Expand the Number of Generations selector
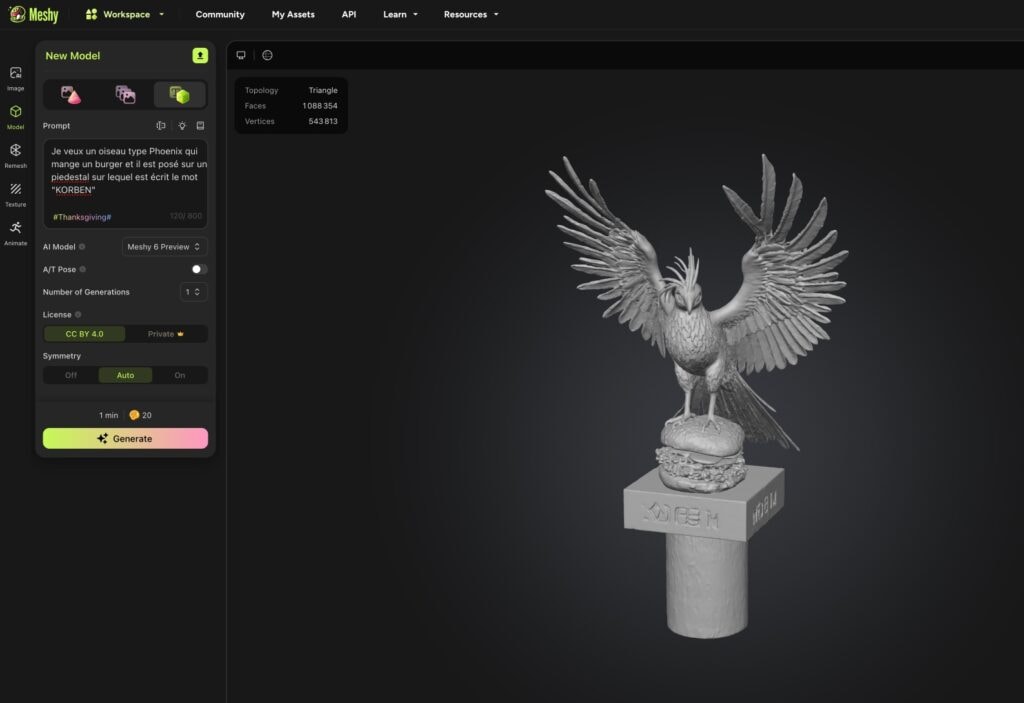 point(193,292)
